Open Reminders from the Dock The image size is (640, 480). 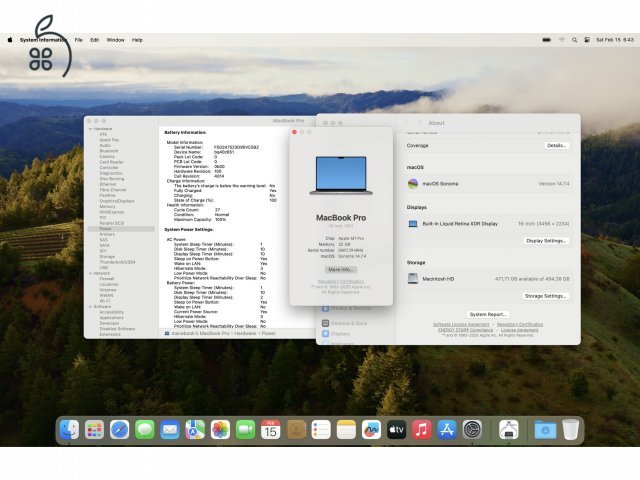321,430
